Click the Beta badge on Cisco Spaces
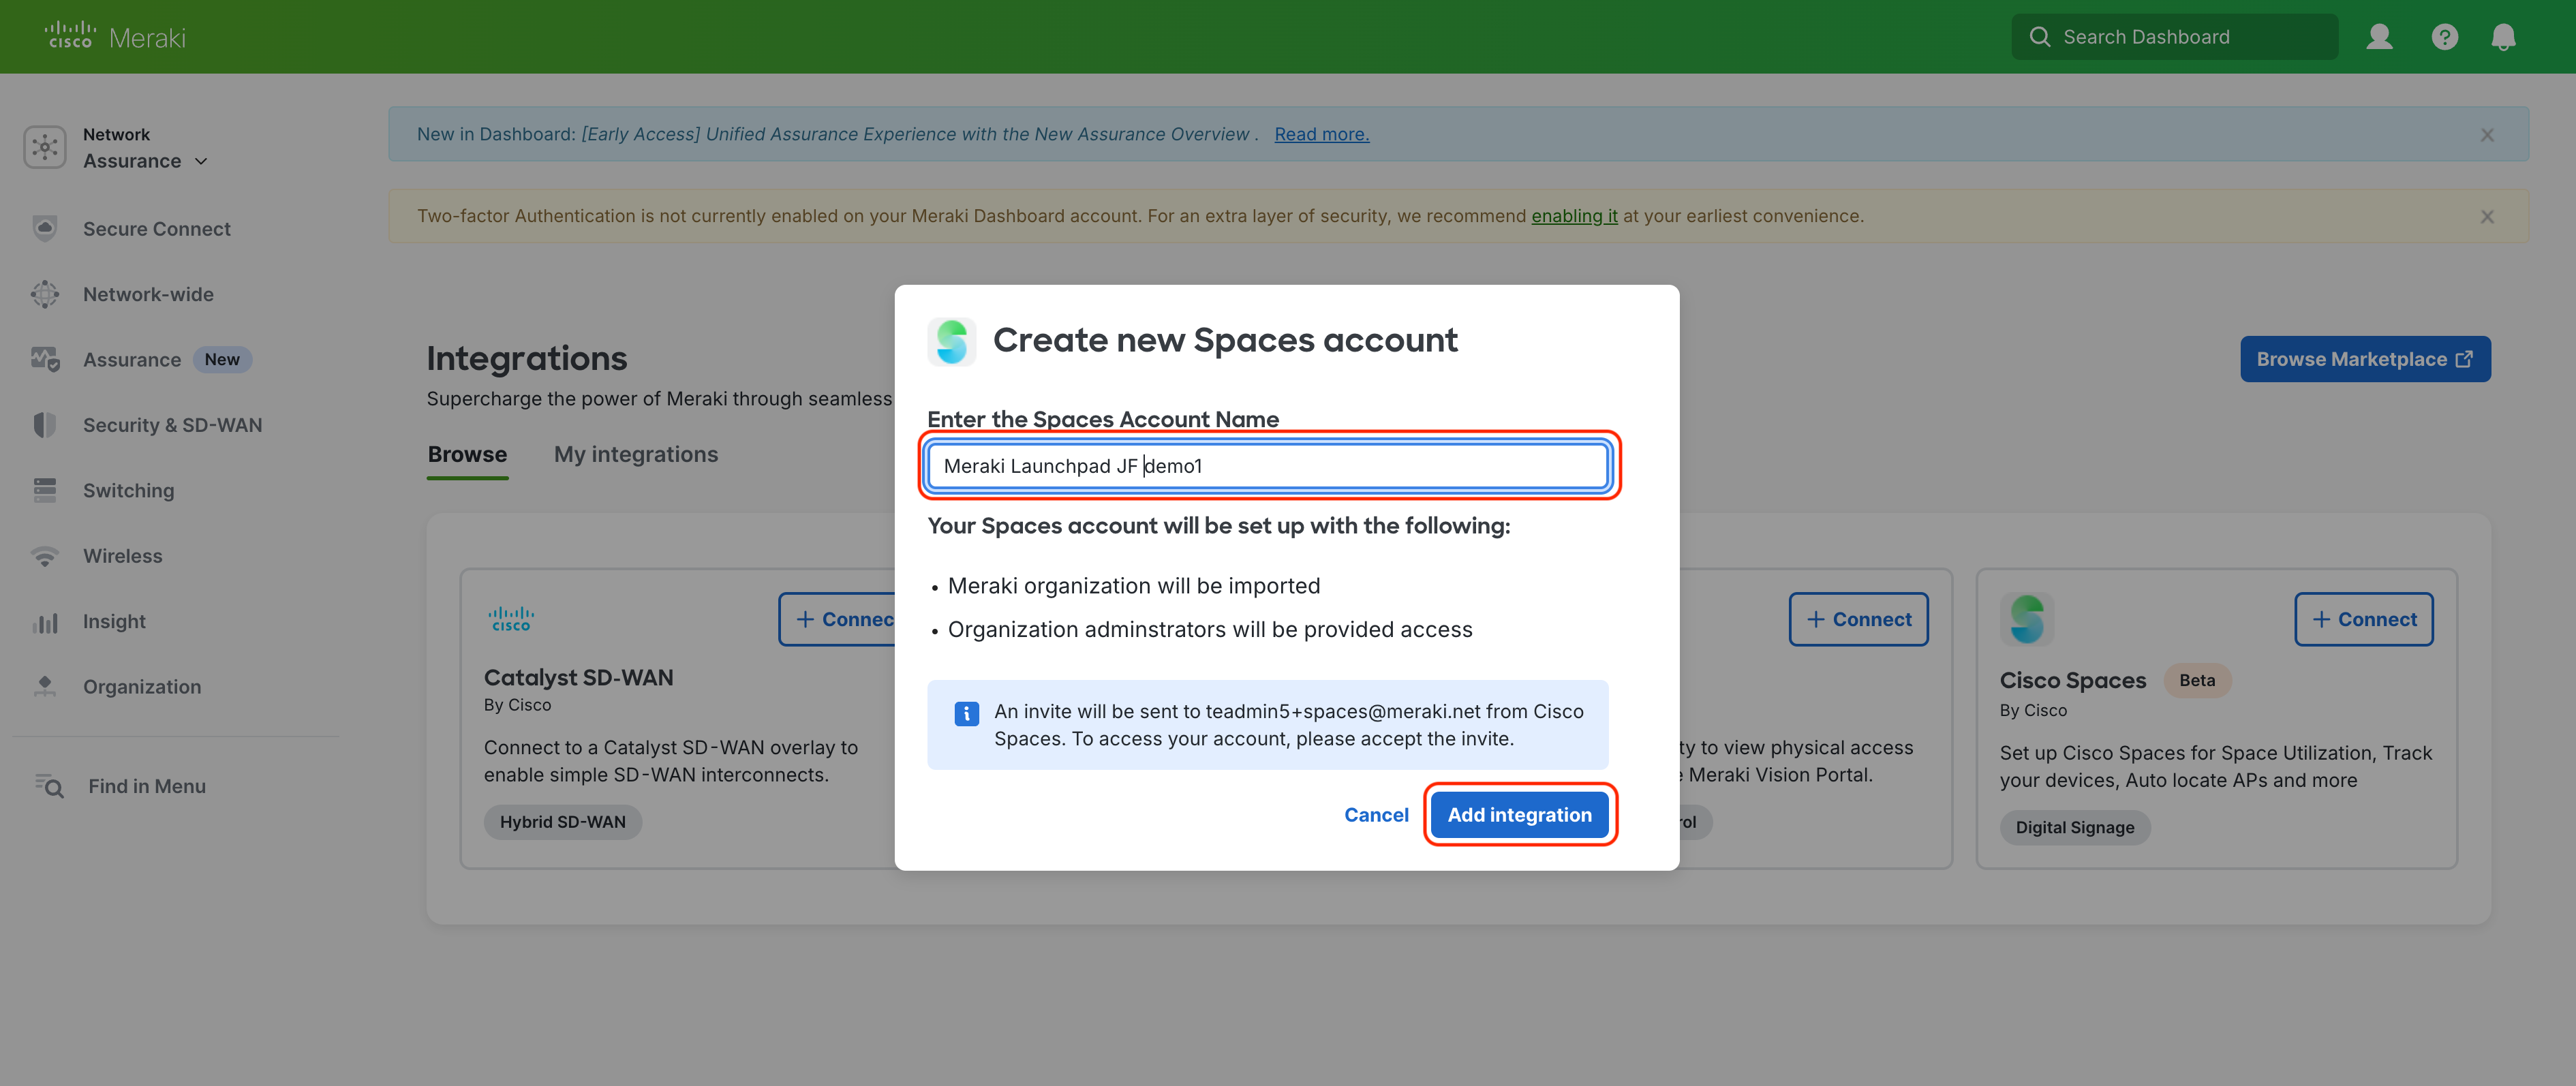The height and width of the screenshot is (1086, 2576). point(2196,681)
